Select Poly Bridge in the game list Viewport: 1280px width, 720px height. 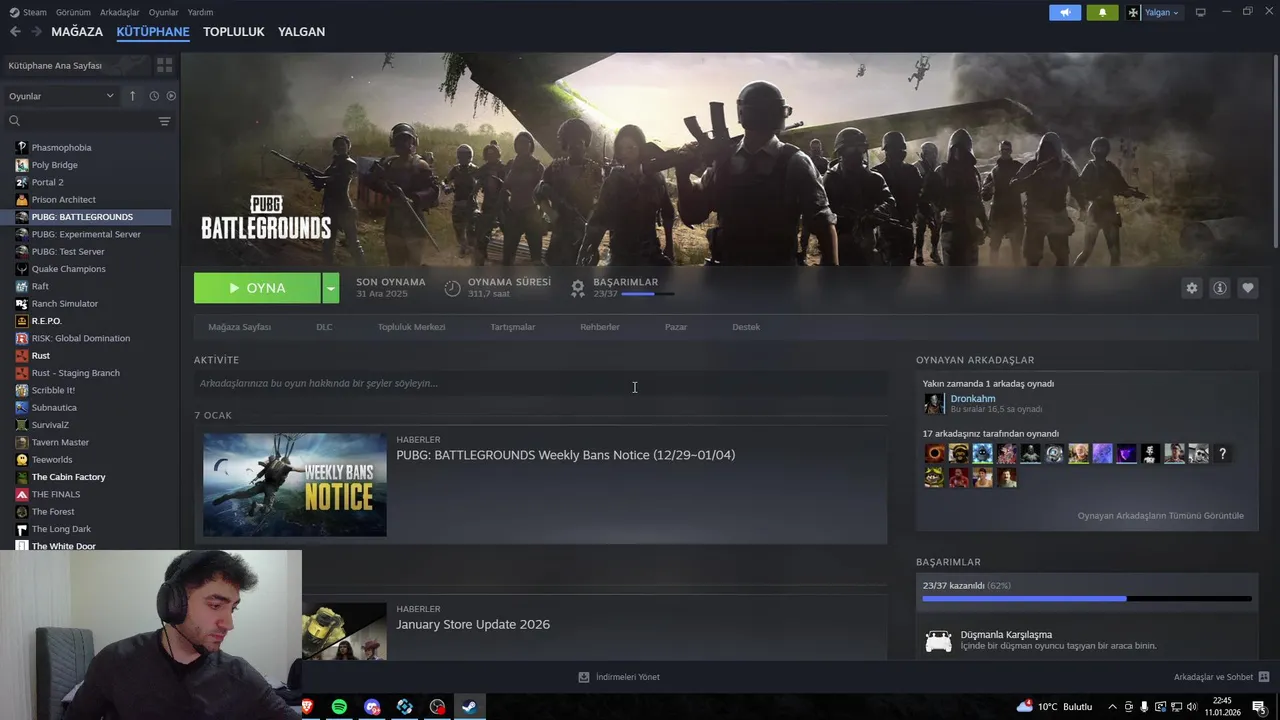point(54,165)
